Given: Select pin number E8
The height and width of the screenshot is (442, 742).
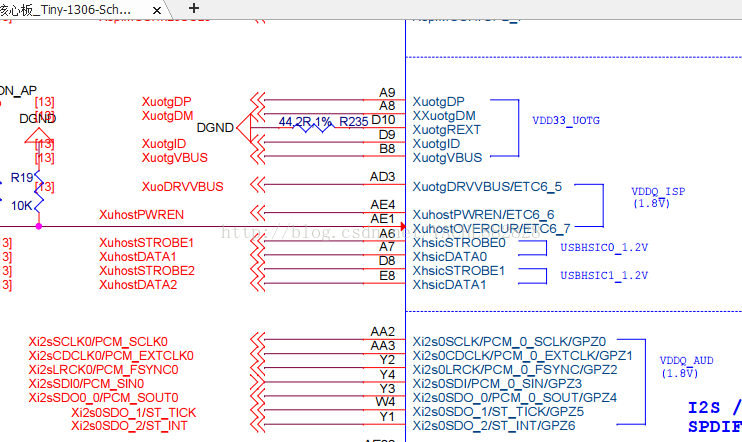Looking at the screenshot, I should click(x=387, y=275).
